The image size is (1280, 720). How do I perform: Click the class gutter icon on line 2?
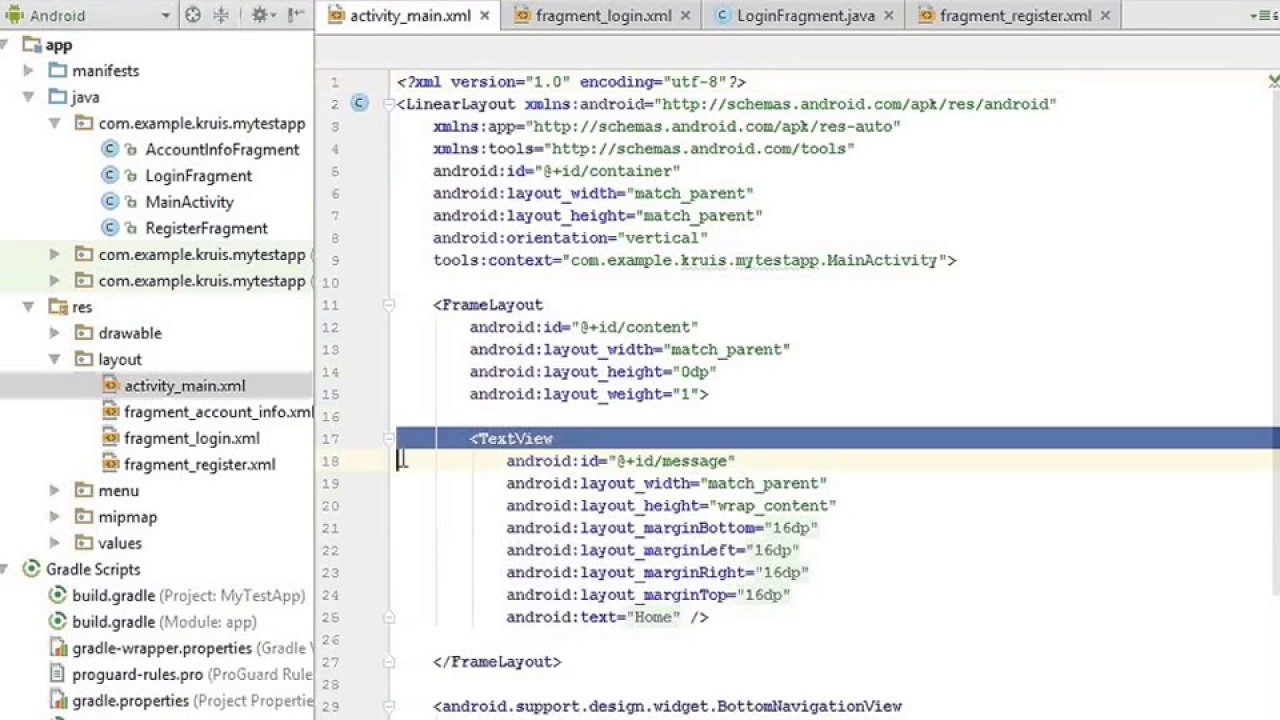pos(360,103)
